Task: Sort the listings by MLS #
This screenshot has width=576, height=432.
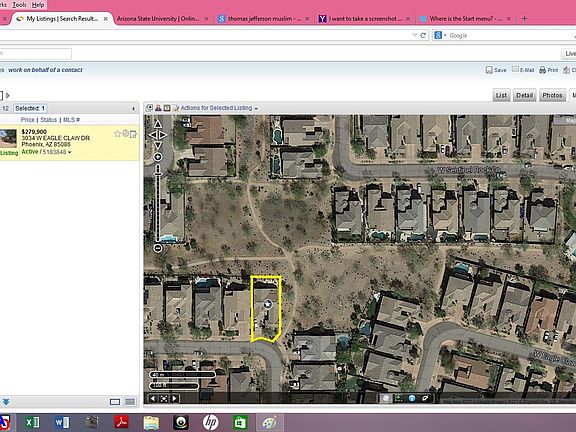Action: coord(71,120)
